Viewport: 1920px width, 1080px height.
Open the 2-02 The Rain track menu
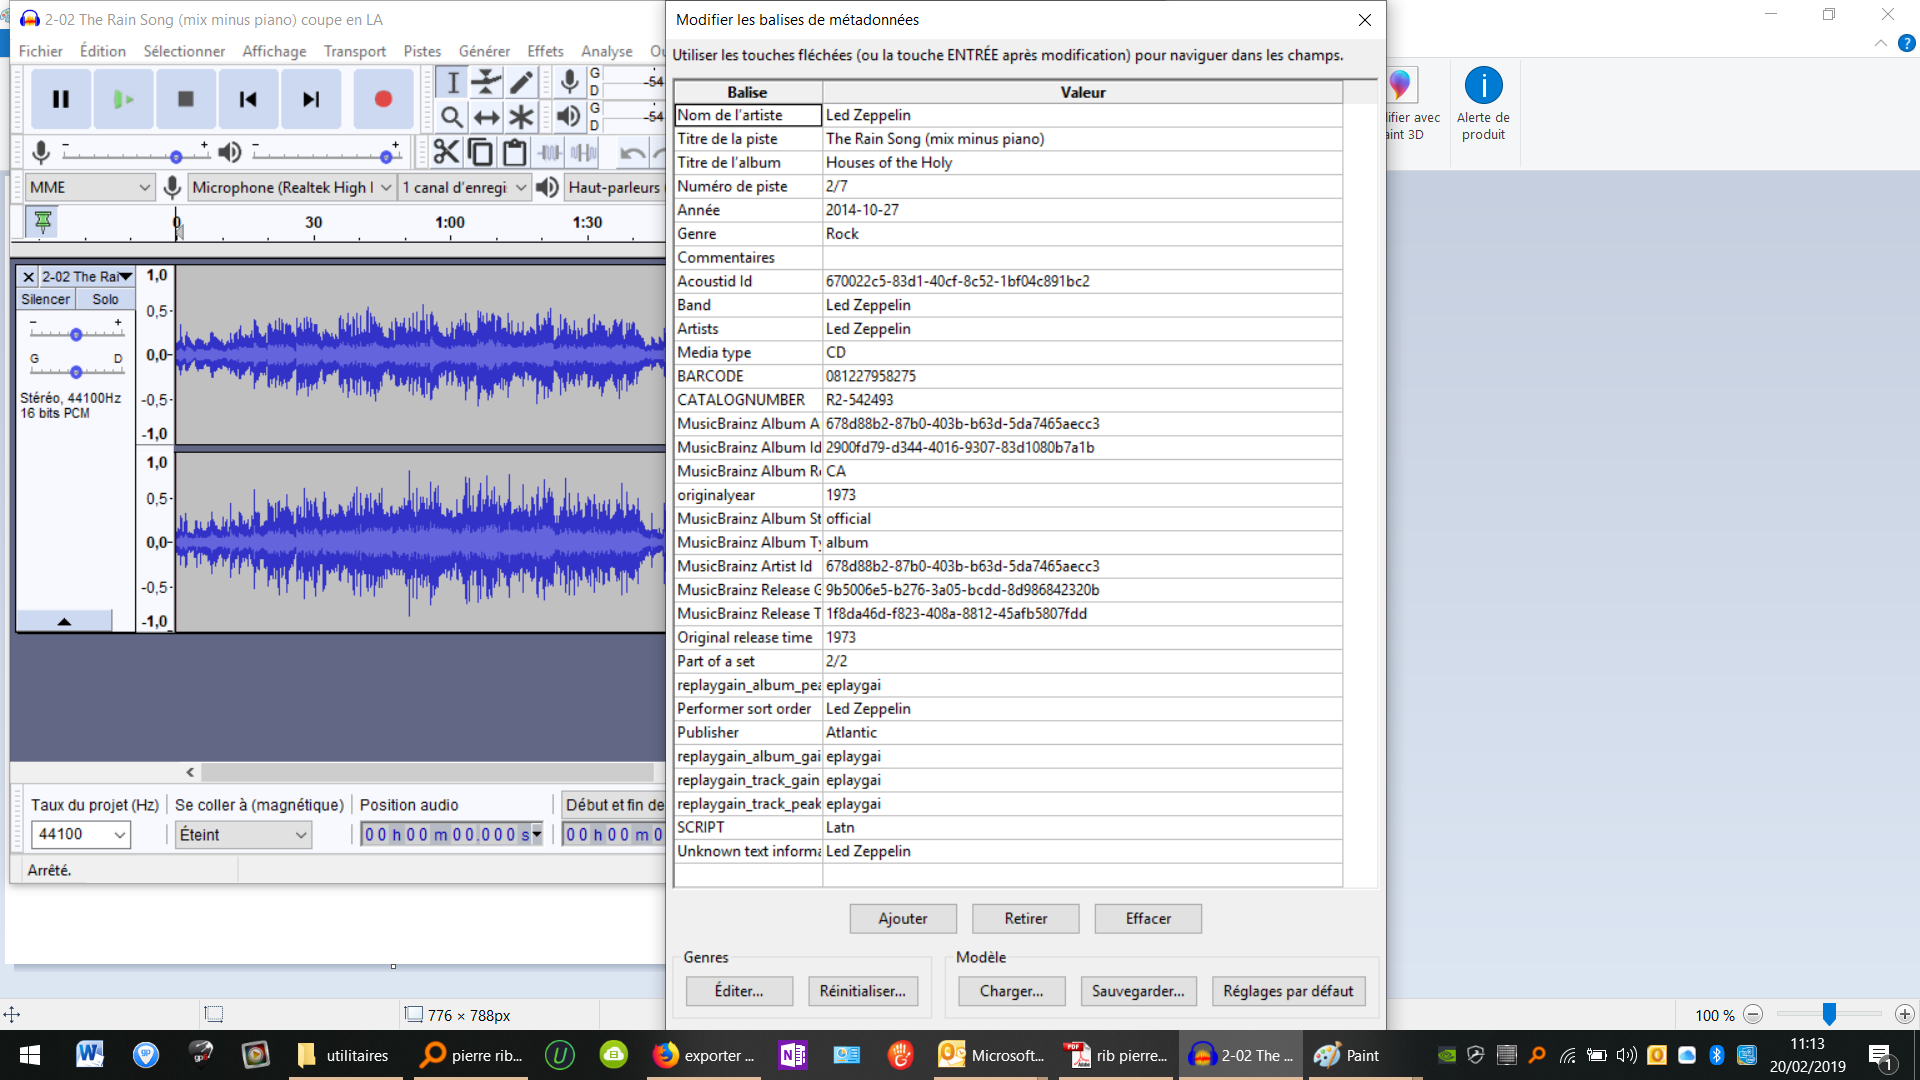tap(88, 277)
